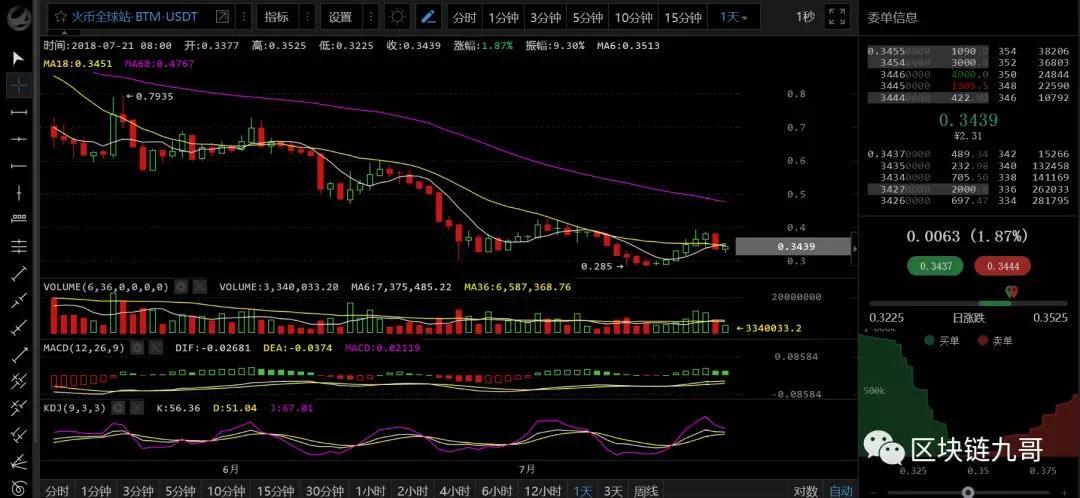
Task: Toggle the sun brightness theme icon
Action: pyautogui.click(x=397, y=17)
